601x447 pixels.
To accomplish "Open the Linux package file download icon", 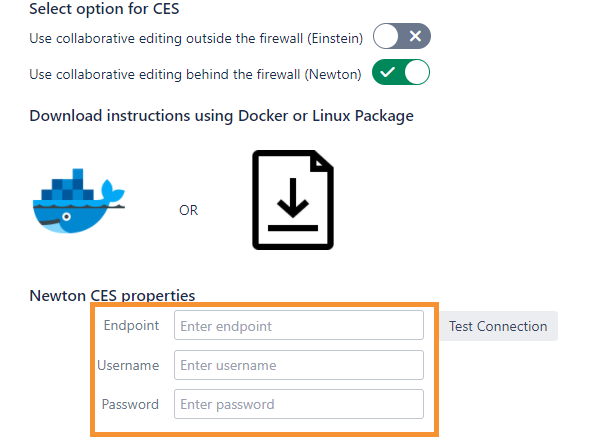I will pos(293,200).
